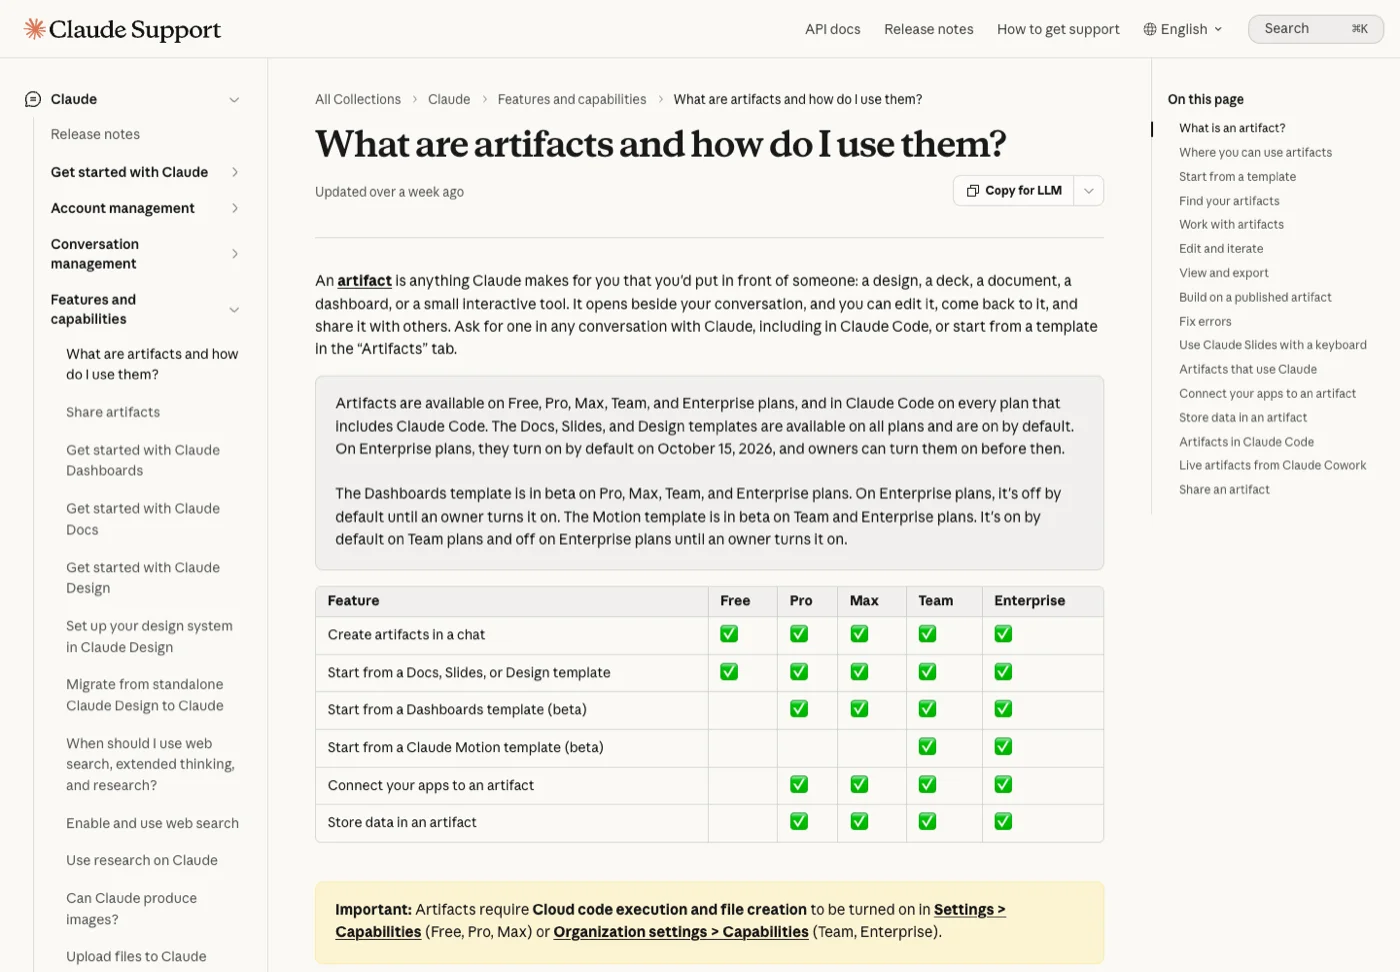The width and height of the screenshot is (1400, 972).
Task: Open Set up your design system in Claude Design
Action: (x=149, y=636)
